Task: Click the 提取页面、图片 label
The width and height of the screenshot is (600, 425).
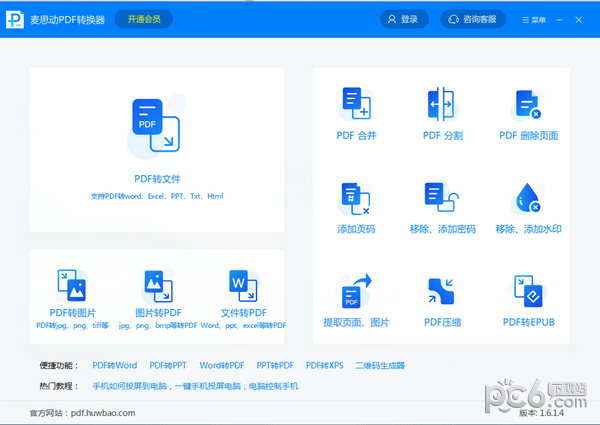Action: click(x=356, y=322)
